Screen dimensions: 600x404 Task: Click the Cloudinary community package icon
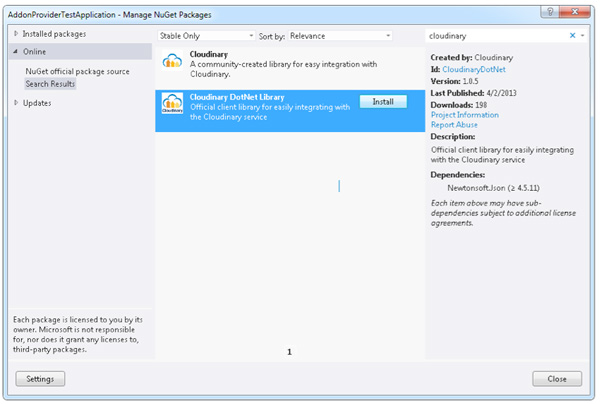click(x=172, y=60)
